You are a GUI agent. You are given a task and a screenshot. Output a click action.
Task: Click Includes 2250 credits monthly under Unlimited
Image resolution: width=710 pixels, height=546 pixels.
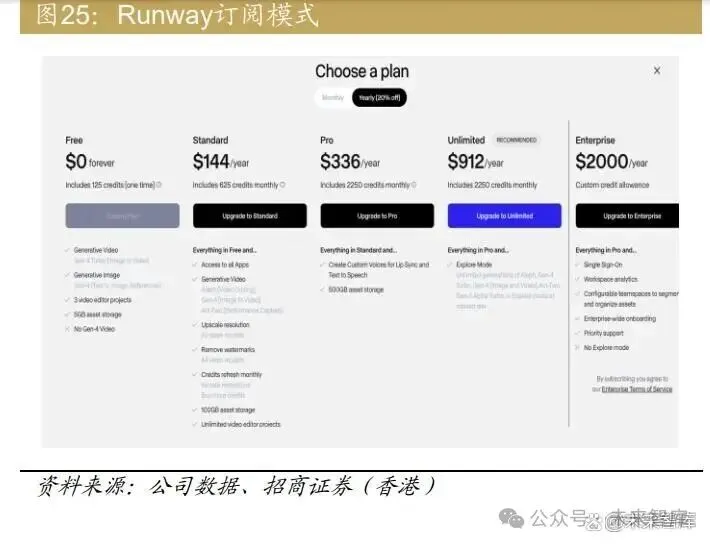492,185
